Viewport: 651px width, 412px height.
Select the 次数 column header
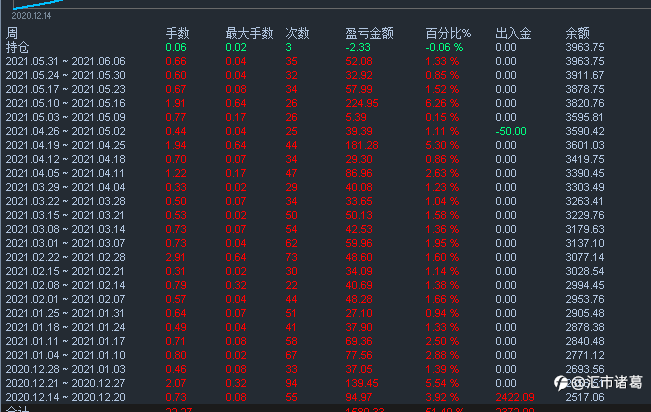[x=296, y=34]
